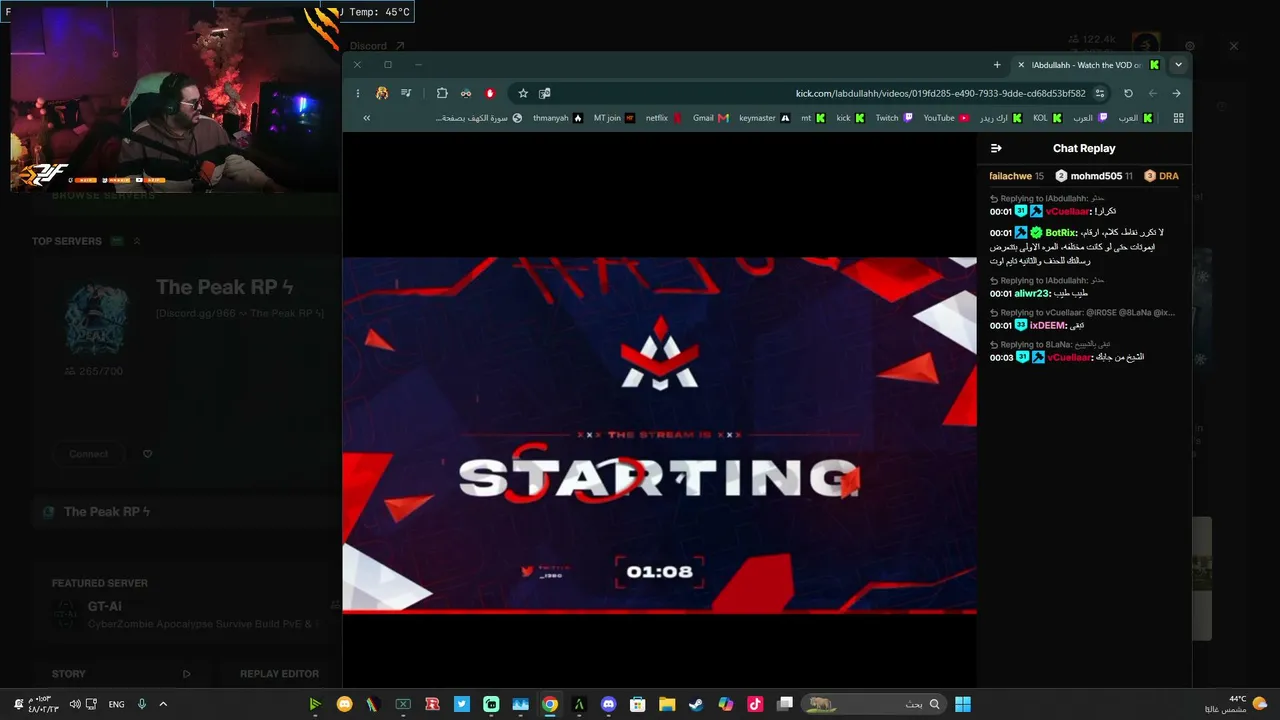Open the 'ارك ريدر' bookmark
Screen dimensions: 1280x720
1000,118
